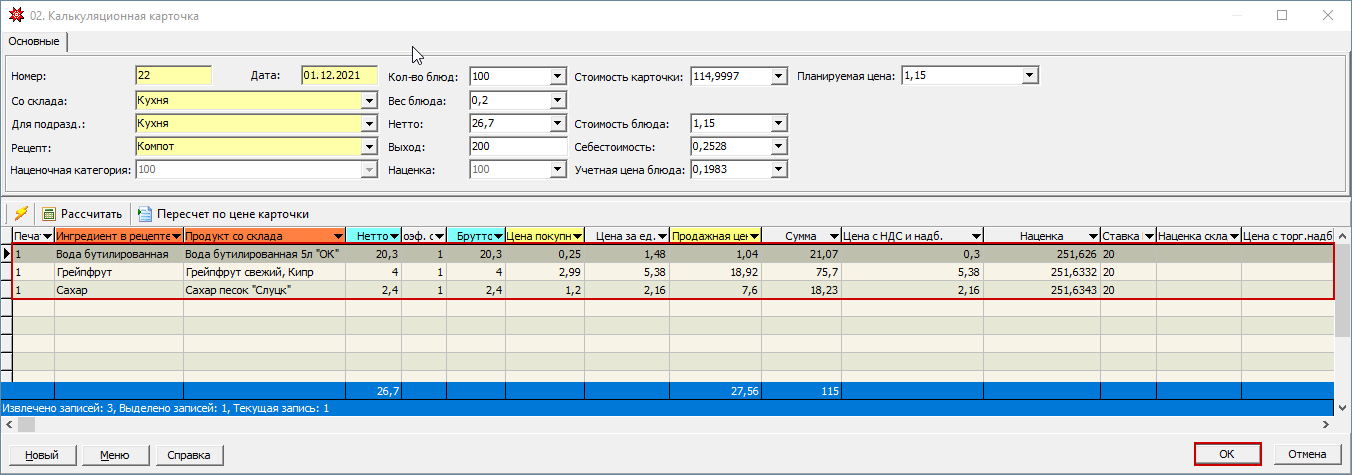
Task: Click the Новый button
Action: (x=41, y=455)
